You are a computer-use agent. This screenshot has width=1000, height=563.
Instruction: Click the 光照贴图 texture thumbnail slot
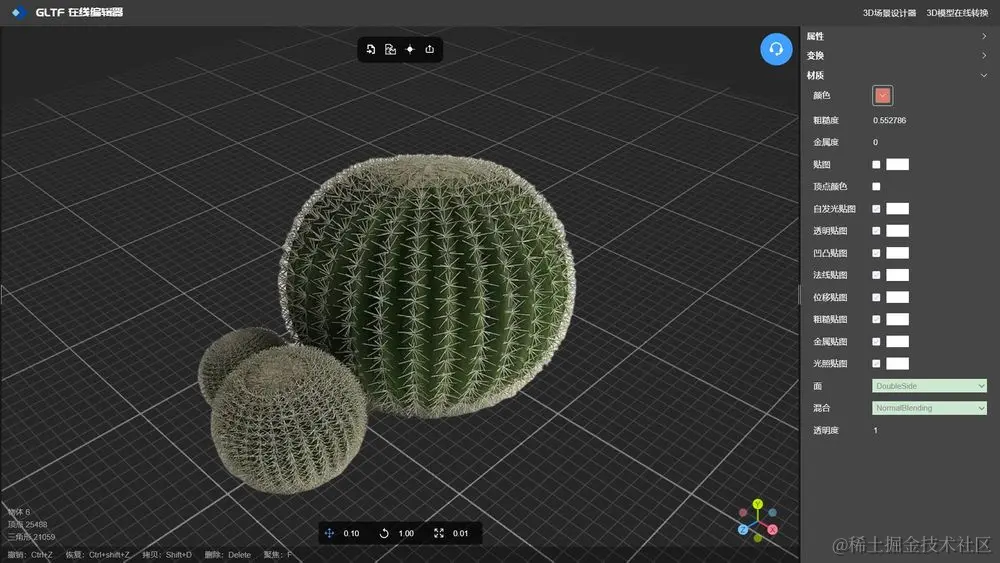pos(897,363)
